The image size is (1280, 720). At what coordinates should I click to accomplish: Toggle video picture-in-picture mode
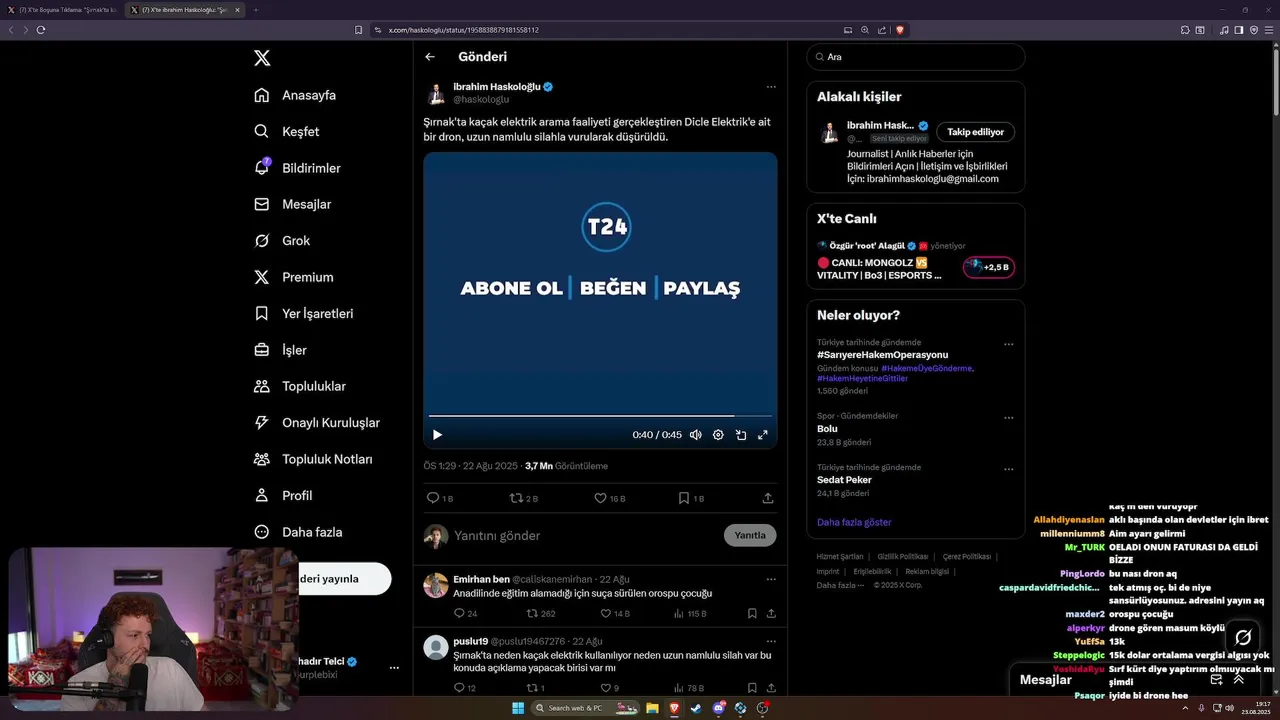click(x=741, y=435)
